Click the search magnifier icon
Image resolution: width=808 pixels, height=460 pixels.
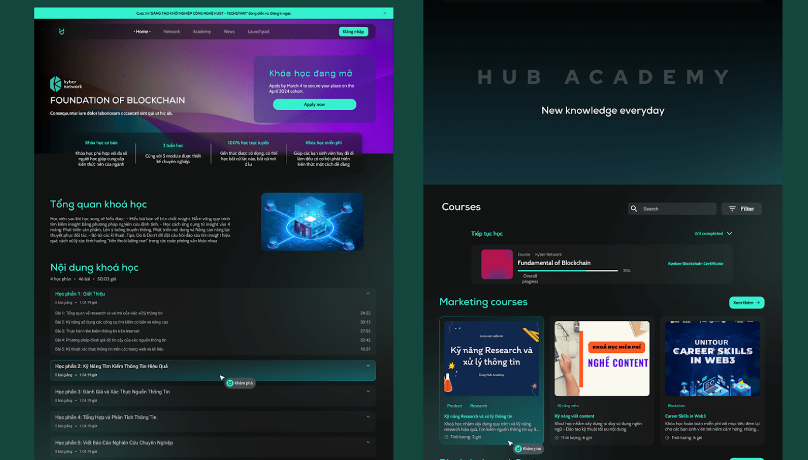tap(634, 209)
